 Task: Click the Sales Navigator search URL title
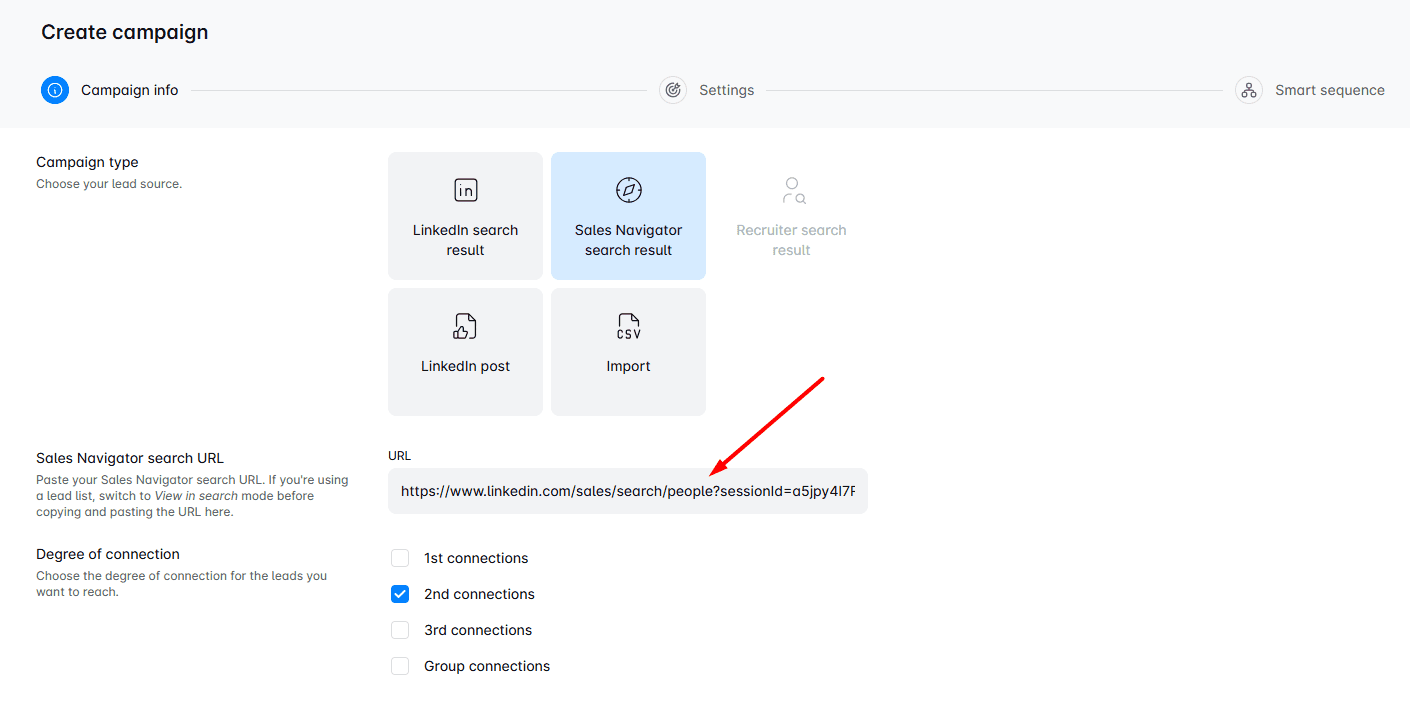pyautogui.click(x=130, y=458)
